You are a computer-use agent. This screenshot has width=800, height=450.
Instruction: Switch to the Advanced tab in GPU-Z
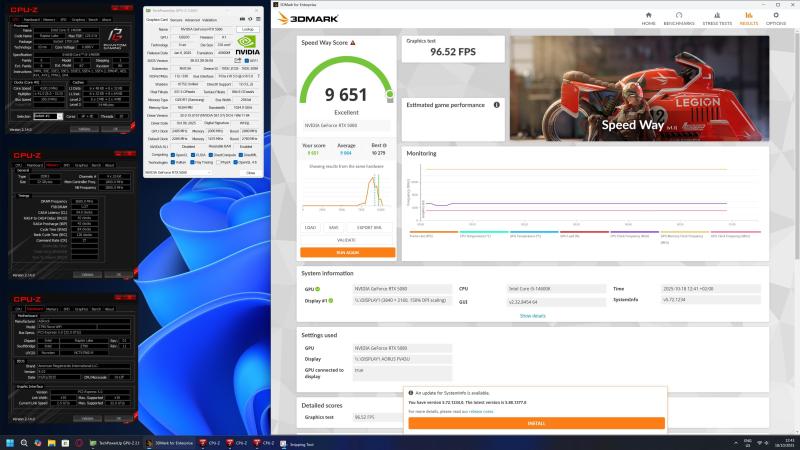pyautogui.click(x=194, y=19)
